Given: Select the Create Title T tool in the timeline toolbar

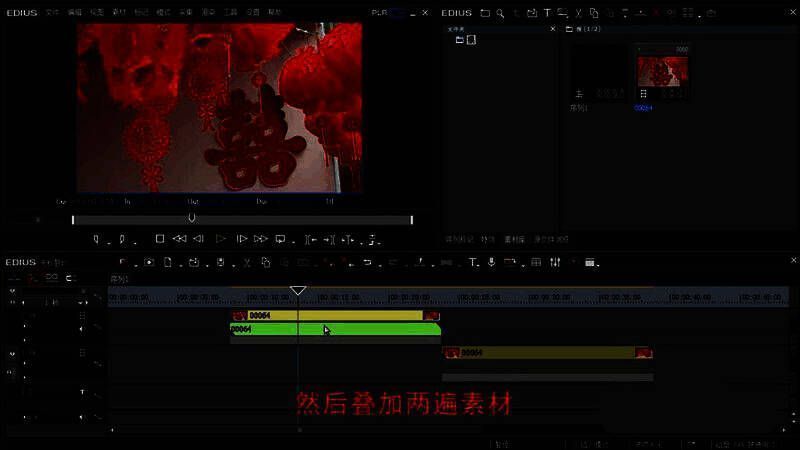Looking at the screenshot, I should pos(473,262).
